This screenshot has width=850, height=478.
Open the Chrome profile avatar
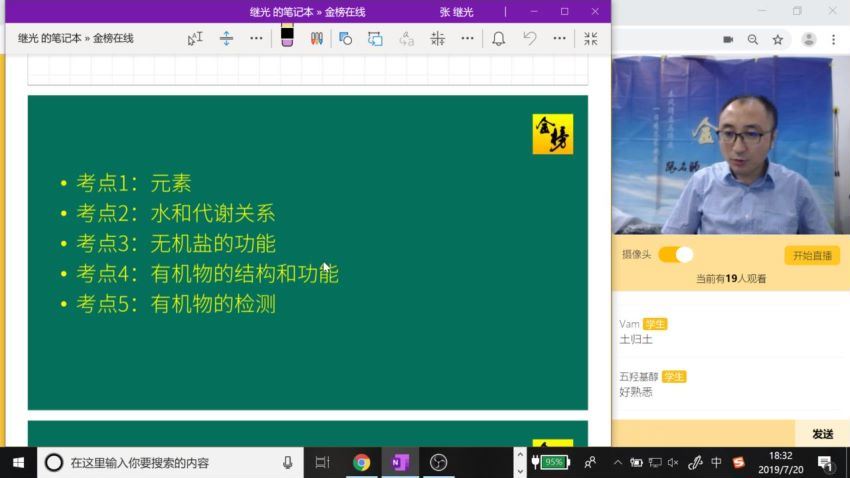click(x=809, y=40)
